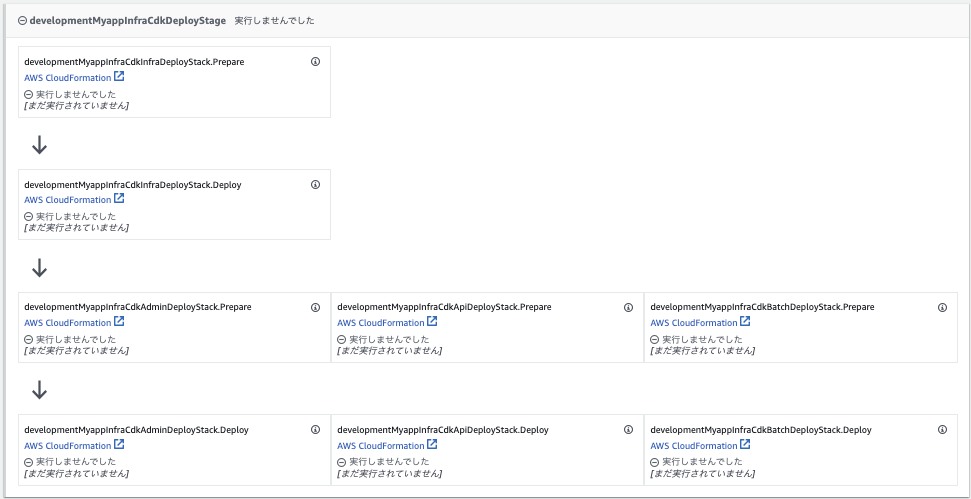971x499 pixels.
Task: Click the developmentMyappInfraCdkApiDeployStack.Deploy action name
Action: (443, 430)
